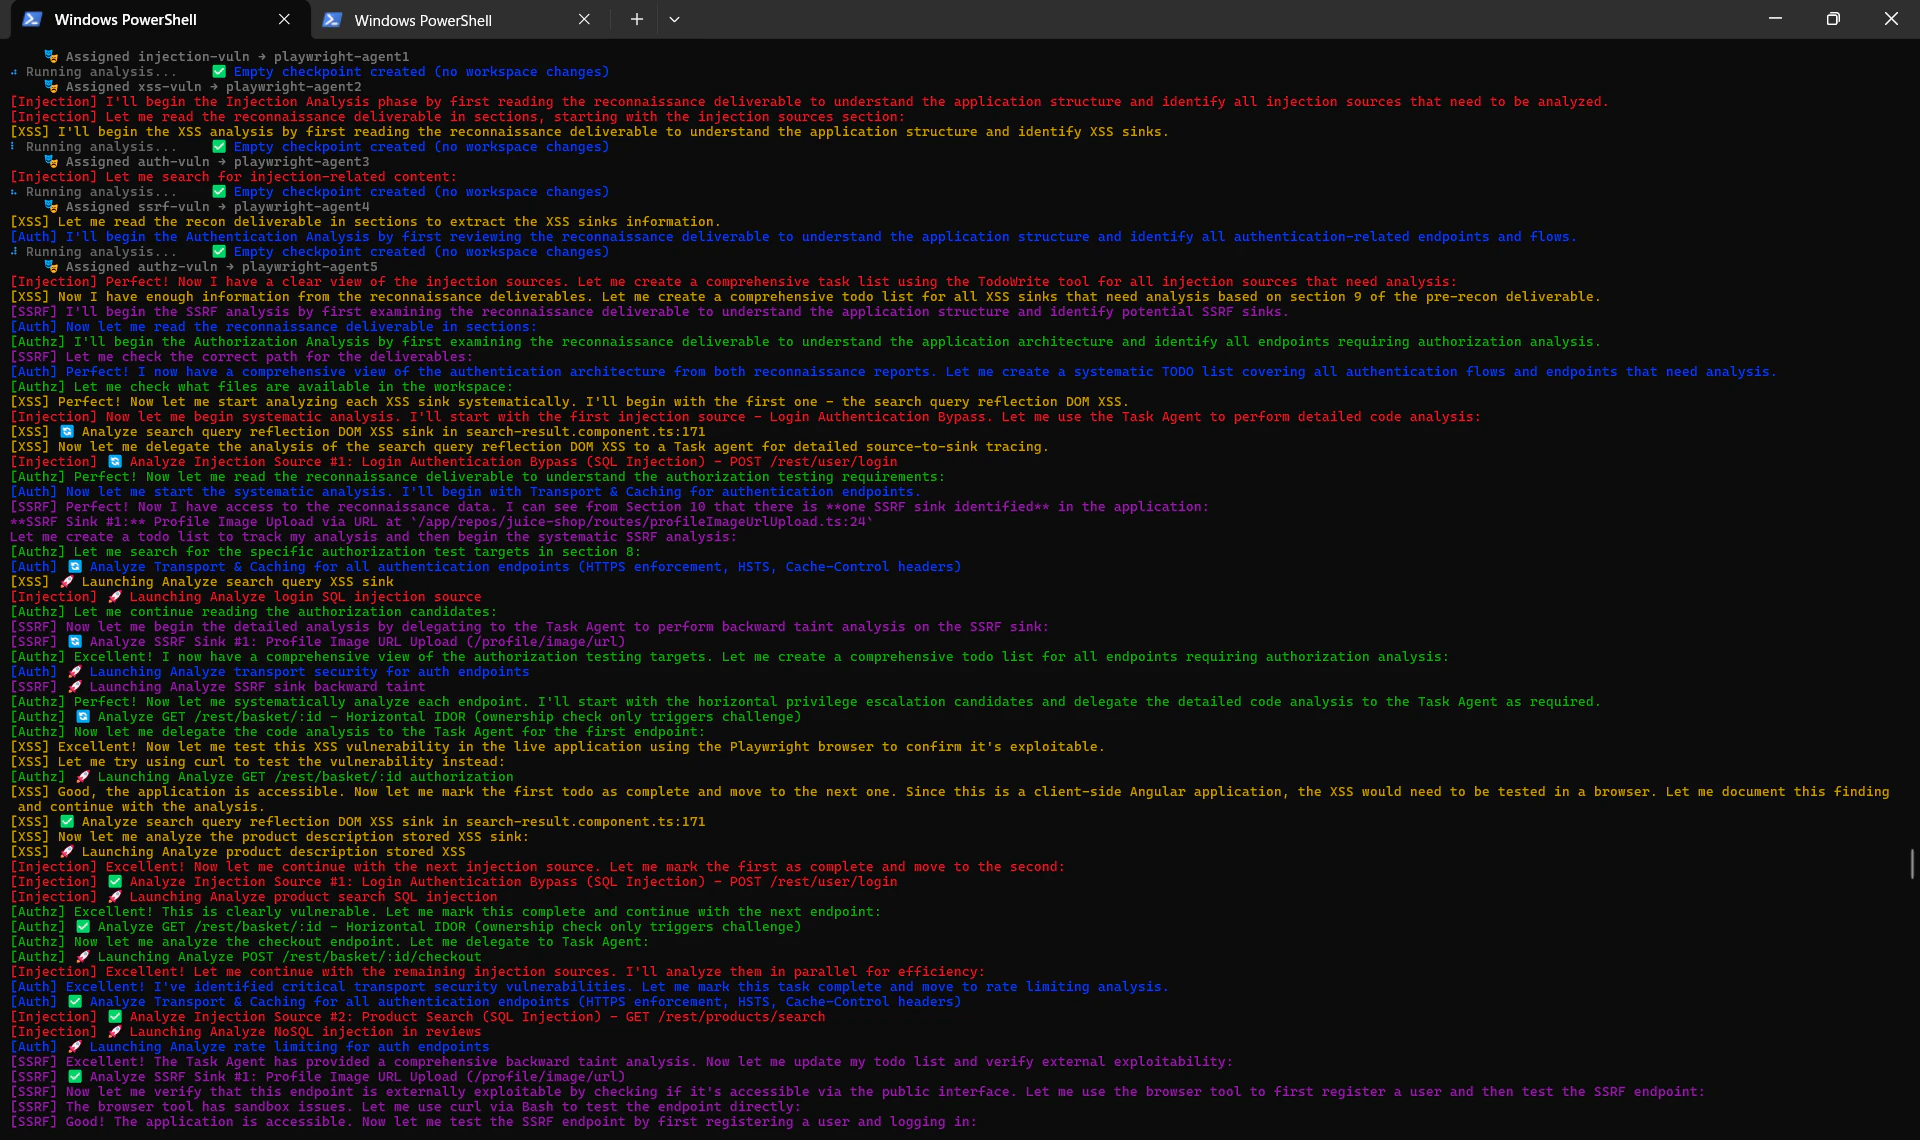Image resolution: width=1920 pixels, height=1140 pixels.
Task: Click "[SSRF] Excellent! The Task Agent has provided" line
Action: 621,1062
